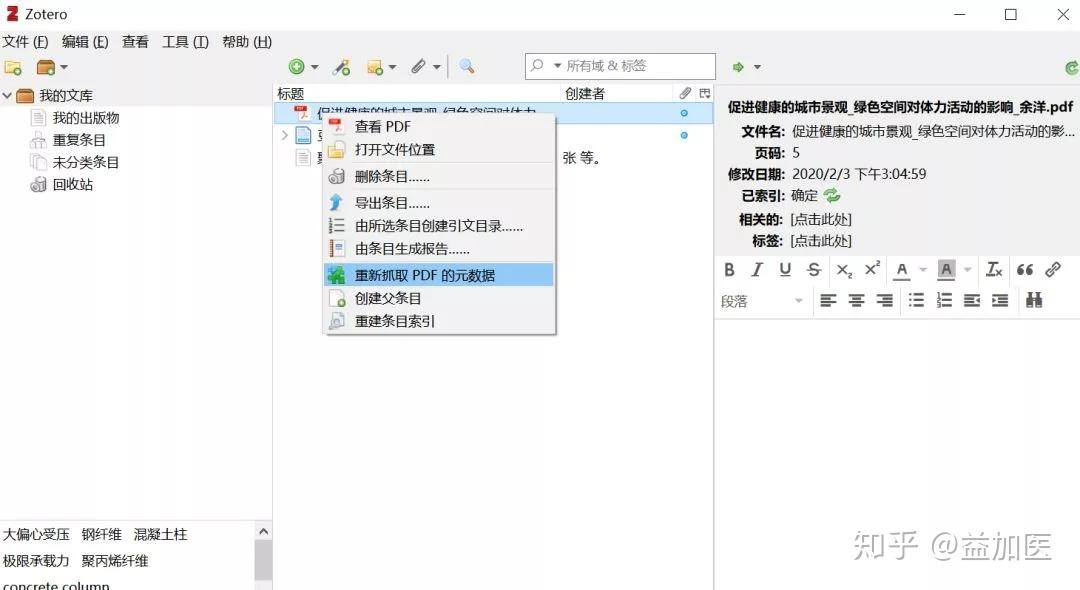Screen dimensions: 1080x590
Task: Apply the background highlight color button
Action: tap(946, 270)
